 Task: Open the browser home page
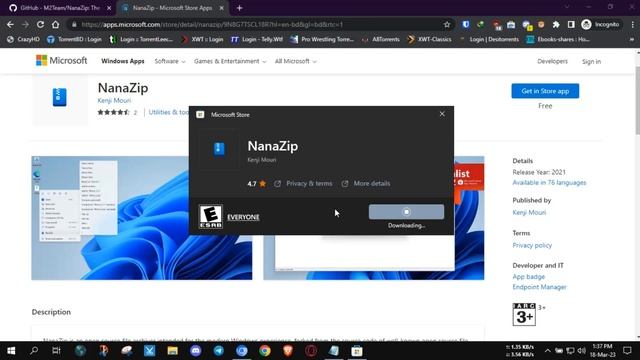click(56, 24)
